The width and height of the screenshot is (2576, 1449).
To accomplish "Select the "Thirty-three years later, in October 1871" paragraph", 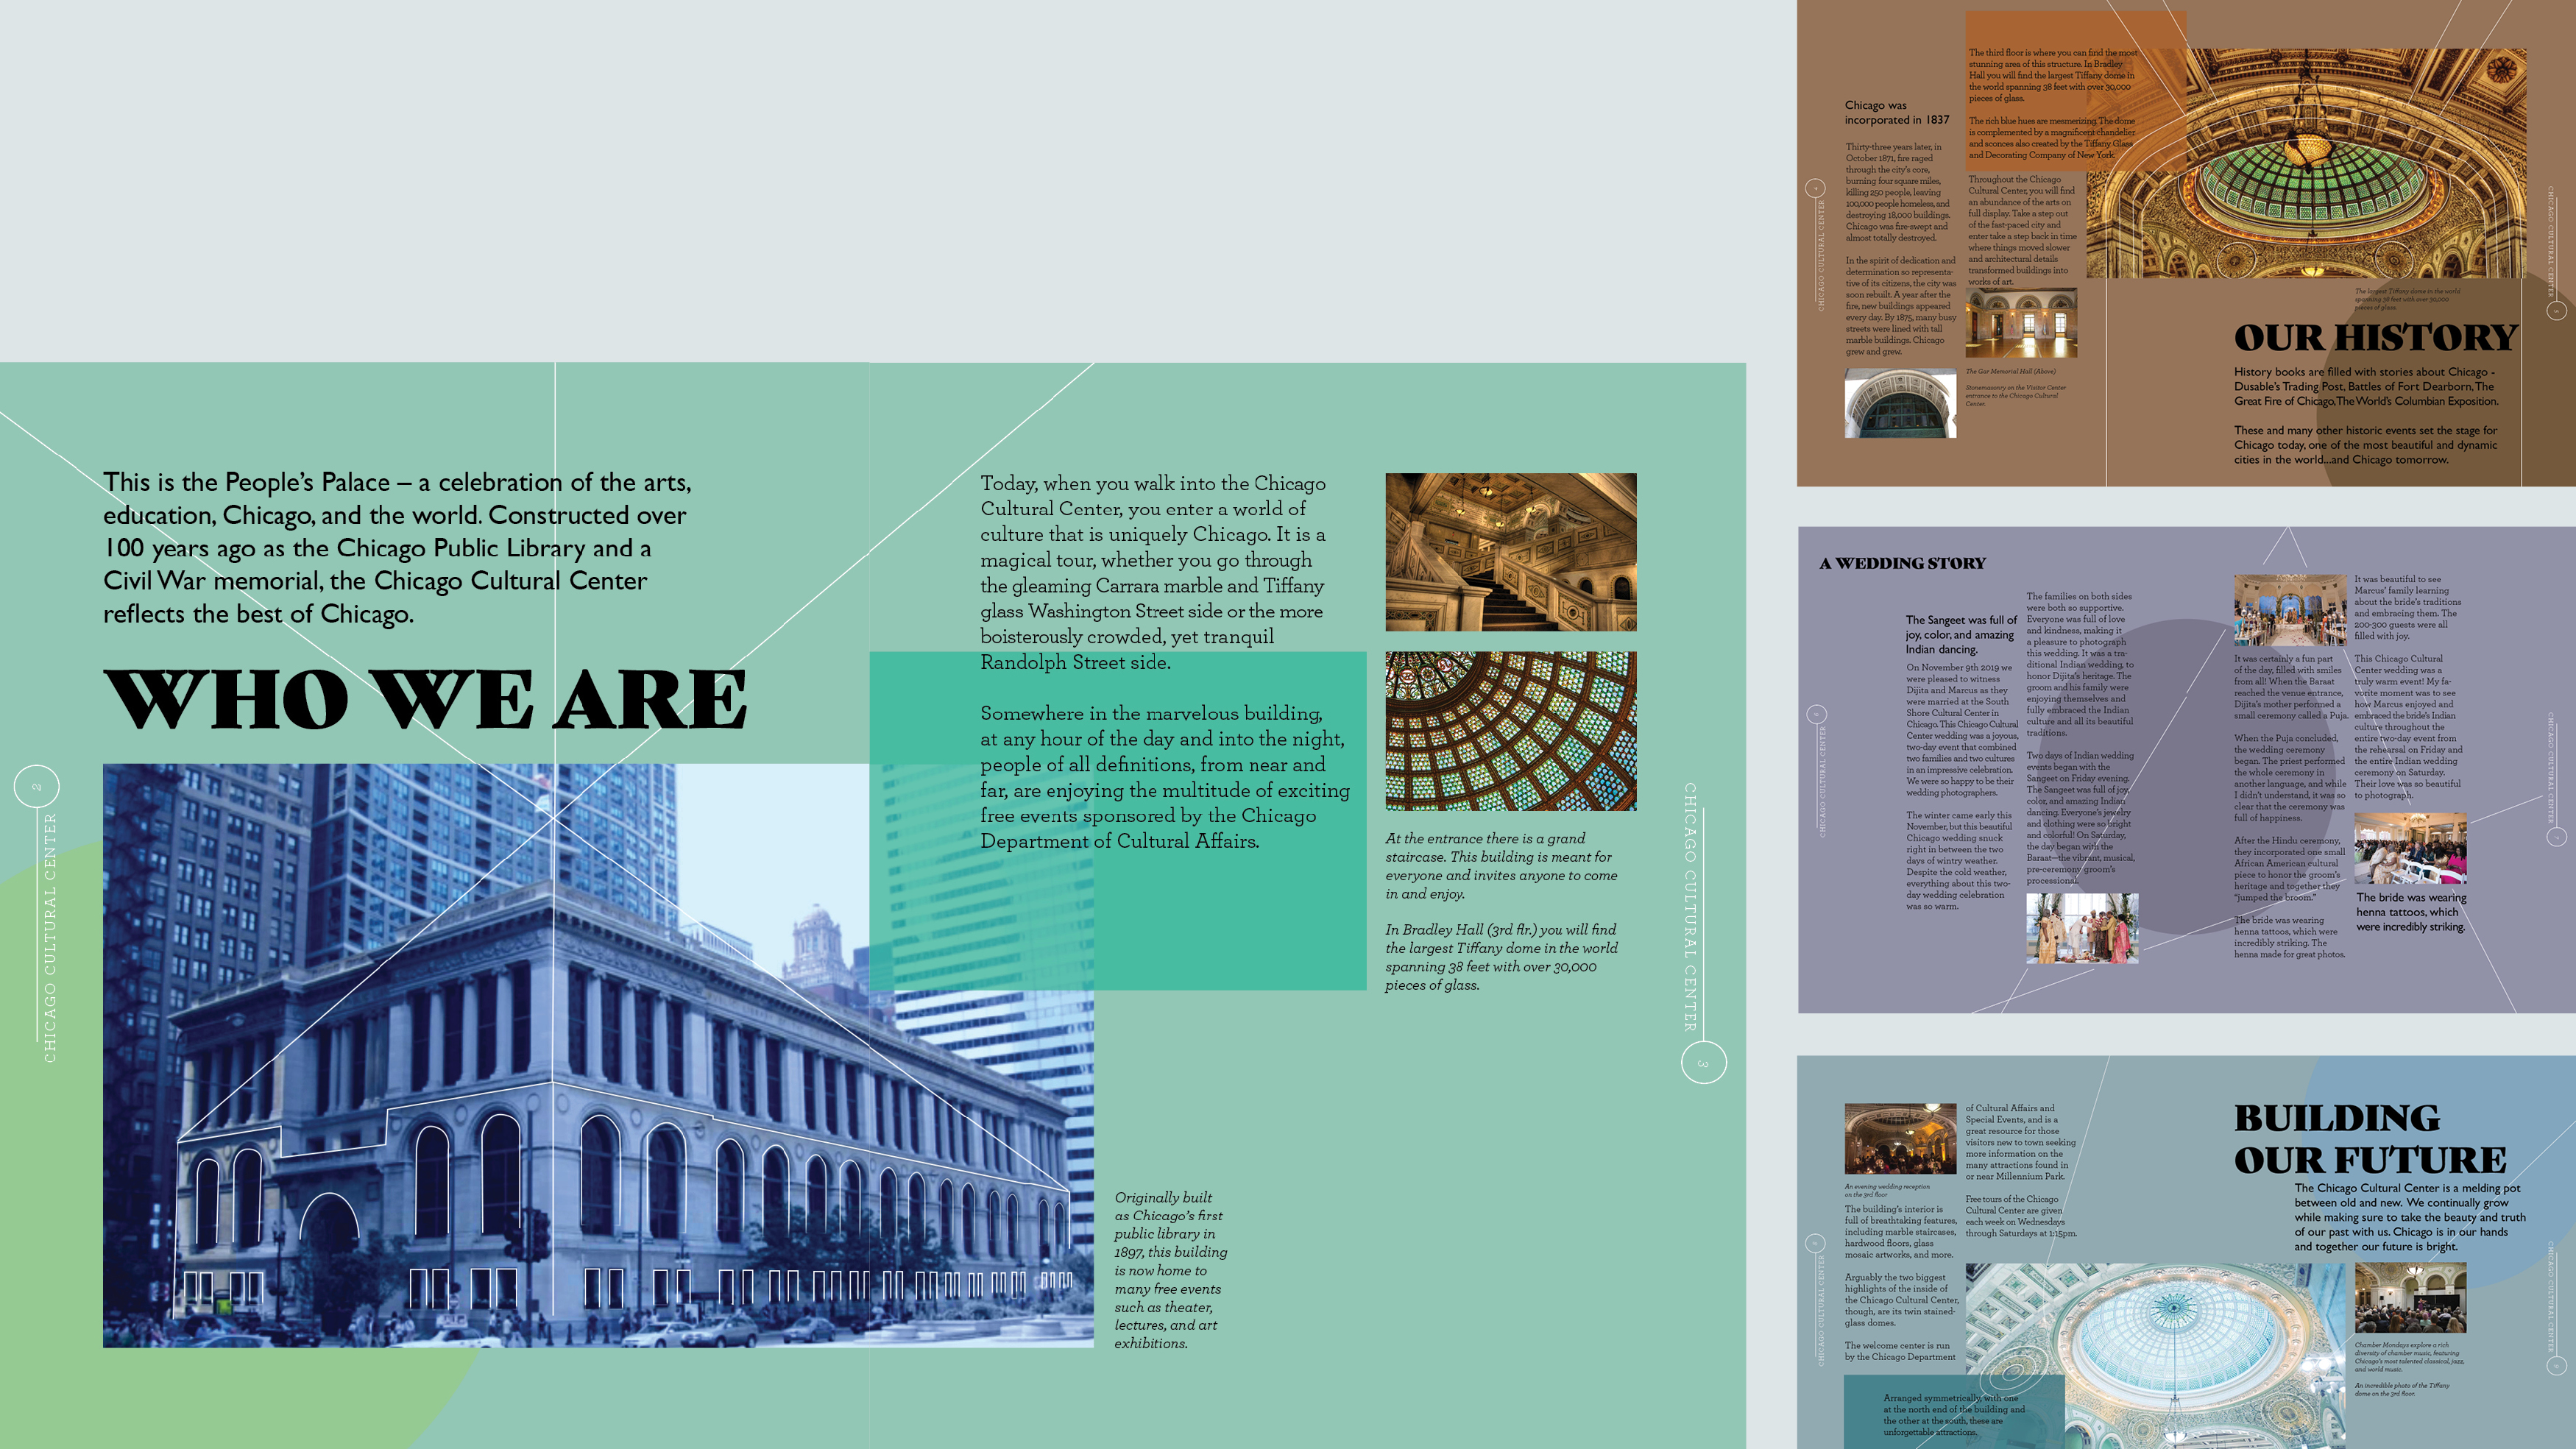I will (1898, 192).
